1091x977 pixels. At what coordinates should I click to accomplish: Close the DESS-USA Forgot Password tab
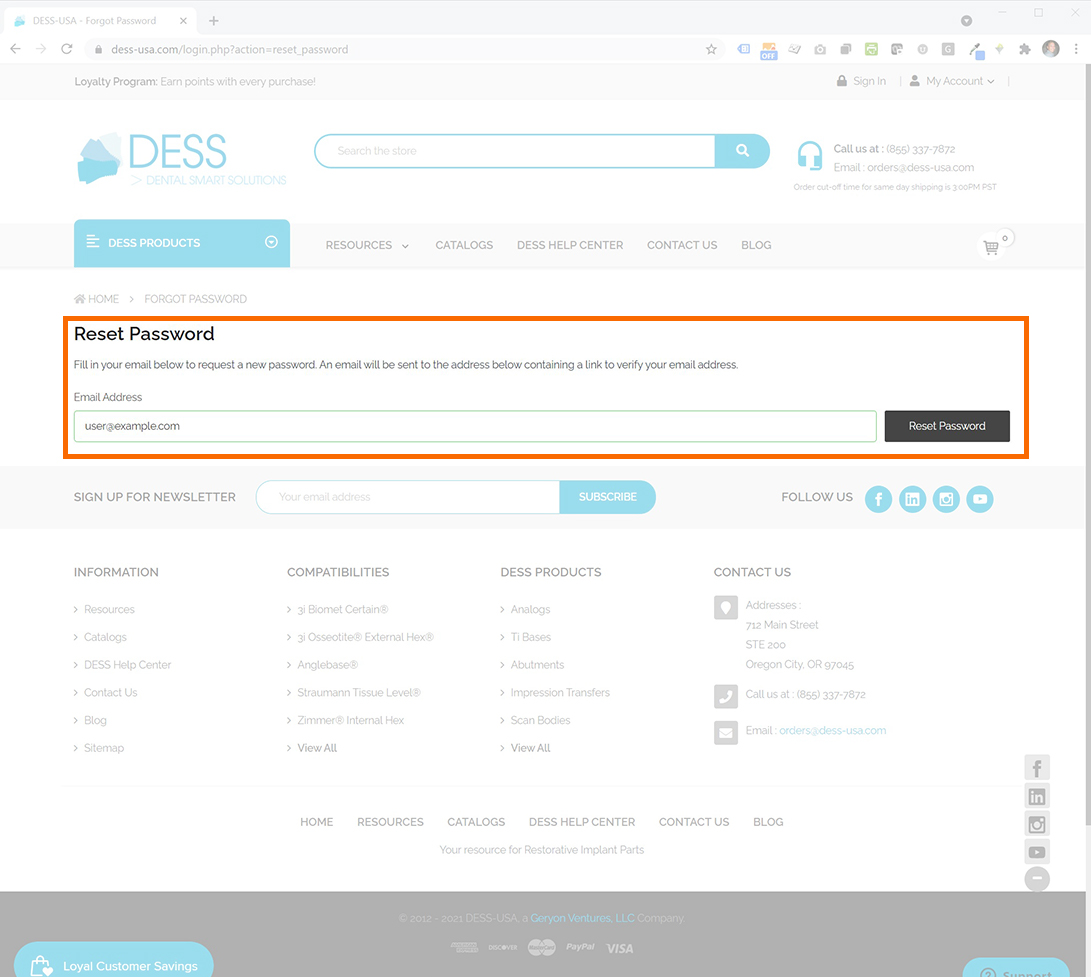click(x=183, y=21)
